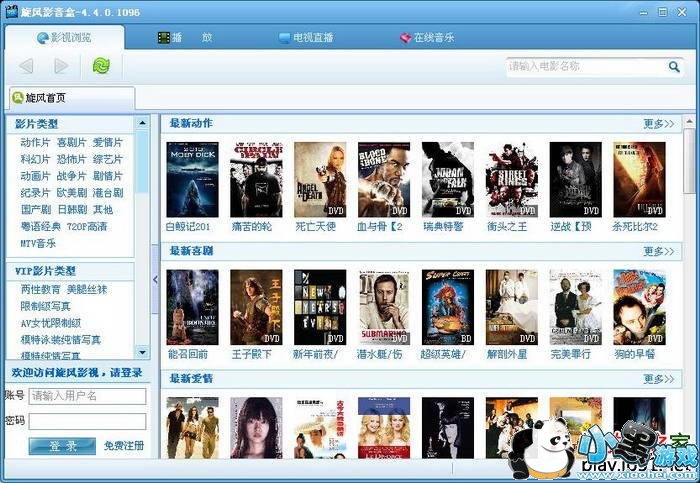Open the Street Kings poster 街头之王
700x483 pixels.
tap(512, 179)
